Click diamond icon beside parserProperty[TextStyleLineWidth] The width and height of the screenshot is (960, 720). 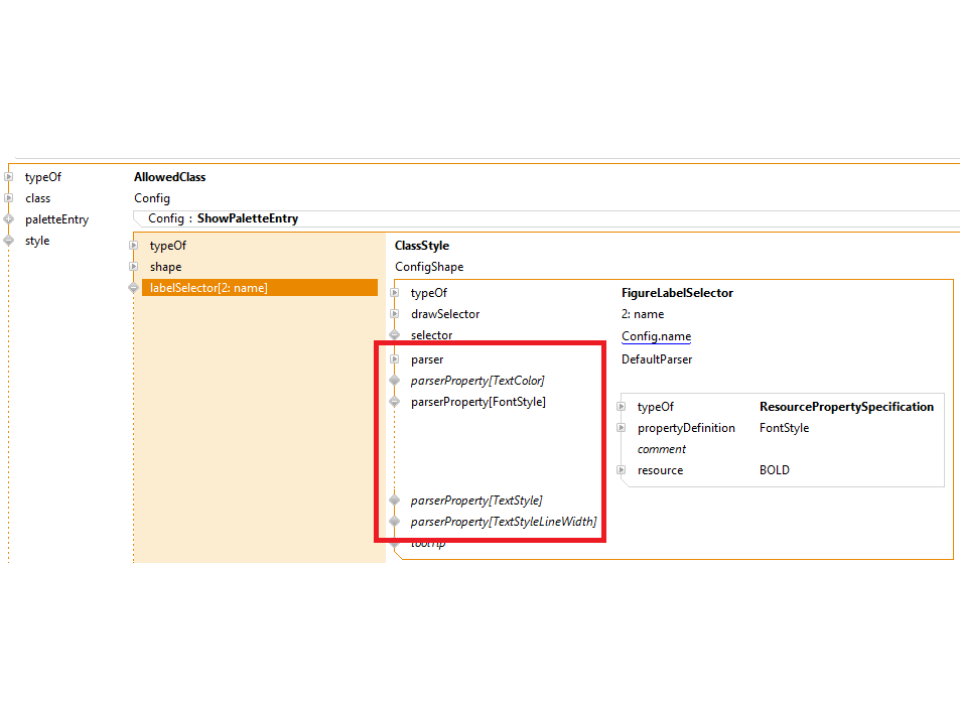tap(394, 522)
